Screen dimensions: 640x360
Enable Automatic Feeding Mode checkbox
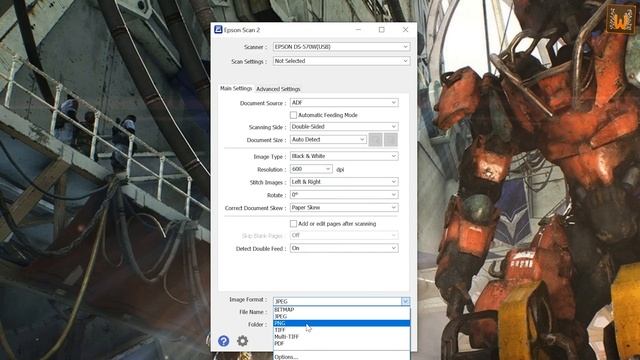(293, 115)
